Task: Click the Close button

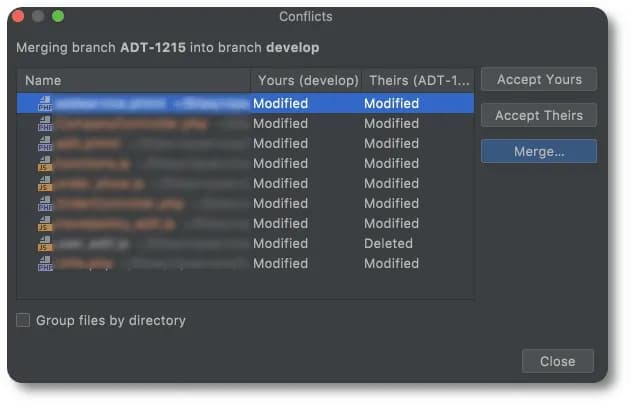Action: point(557,361)
